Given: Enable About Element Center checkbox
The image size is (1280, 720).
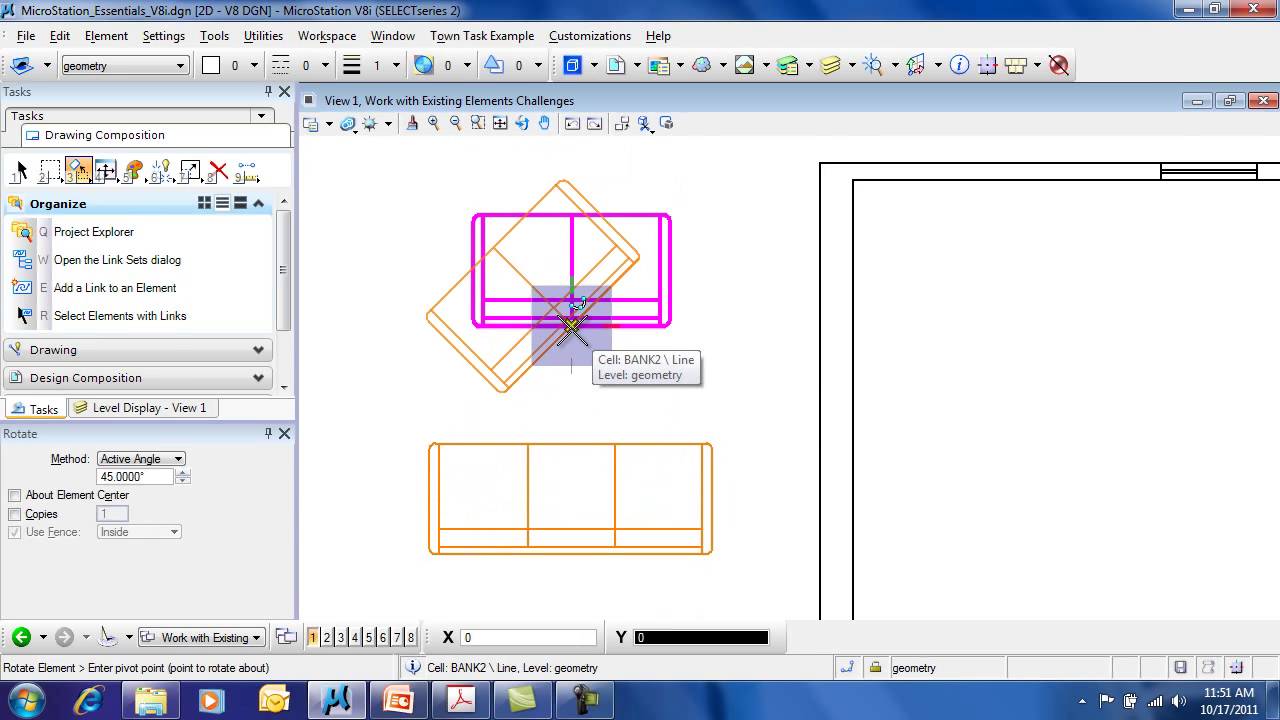Looking at the screenshot, I should tap(14, 495).
